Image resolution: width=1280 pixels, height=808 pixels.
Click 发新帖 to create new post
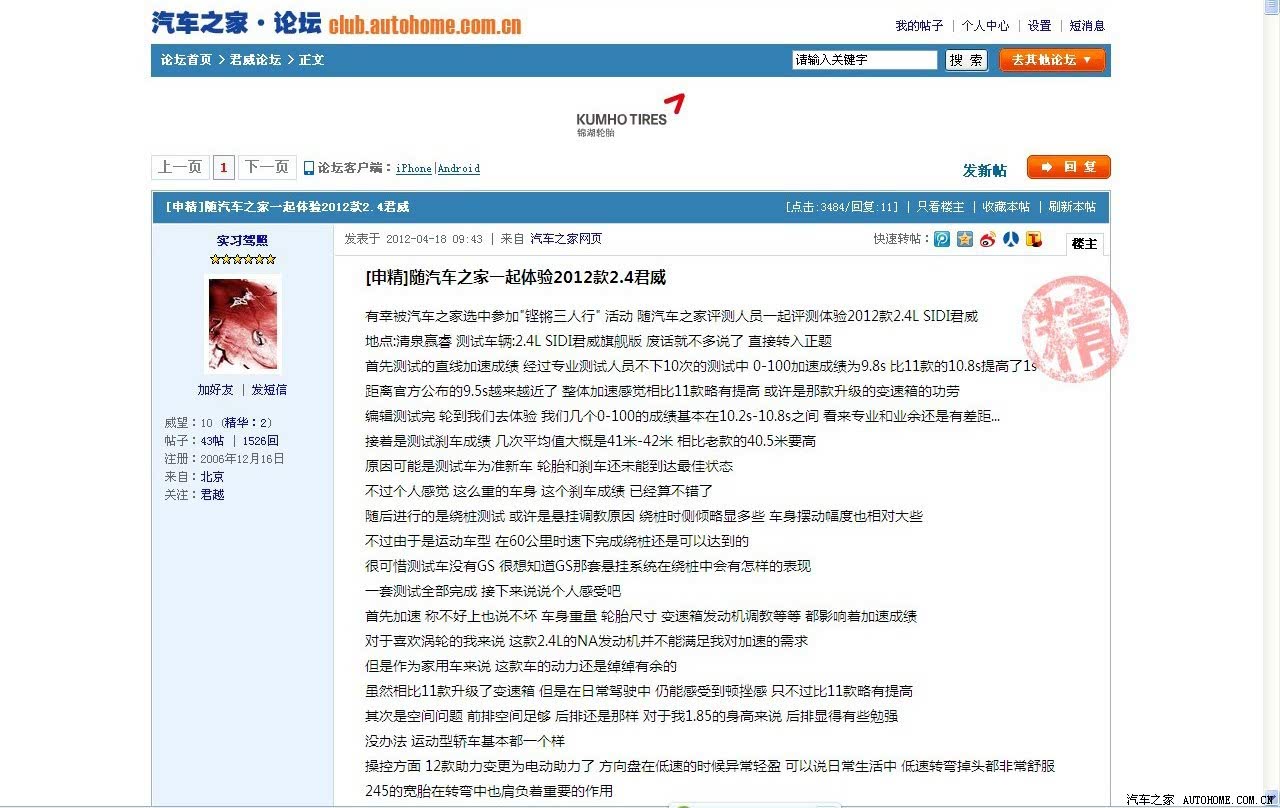(x=985, y=170)
